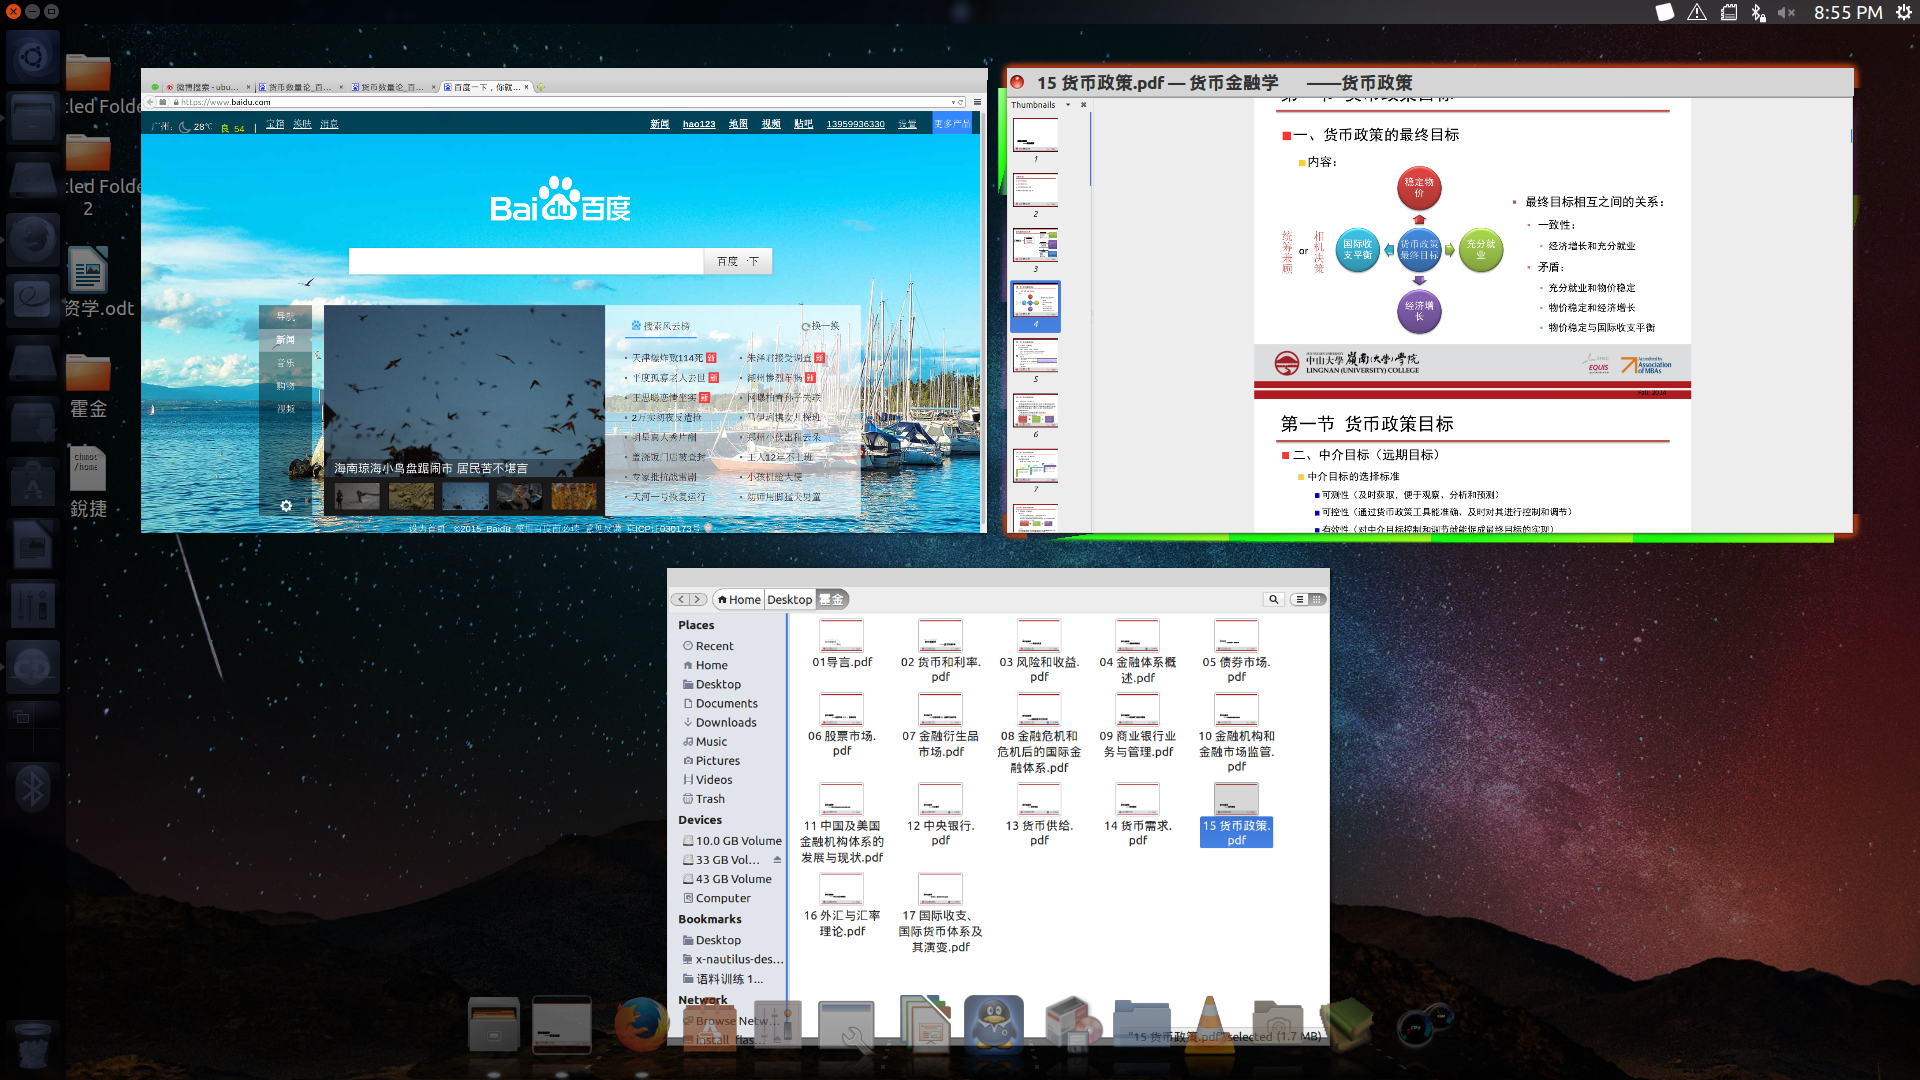Go forward in the file manager
Viewport: 1920px width, 1080px height.
[x=698, y=599]
